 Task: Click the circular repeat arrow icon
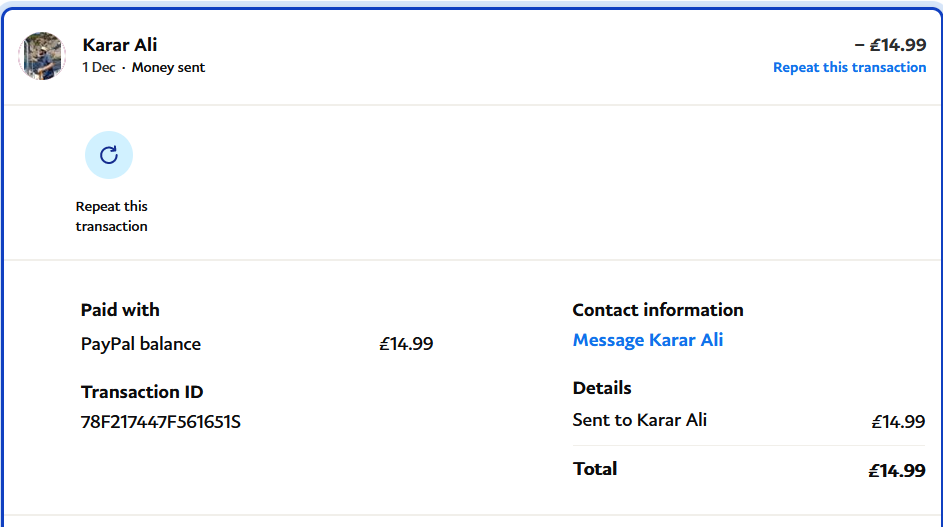(109, 155)
